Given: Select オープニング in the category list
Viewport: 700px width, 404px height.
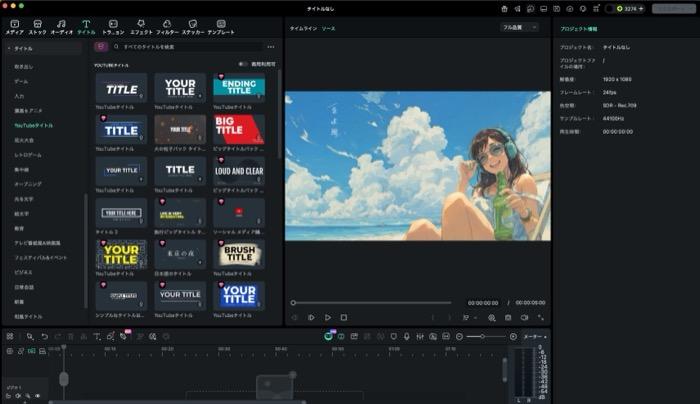Looking at the screenshot, I should pyautogui.click(x=28, y=184).
